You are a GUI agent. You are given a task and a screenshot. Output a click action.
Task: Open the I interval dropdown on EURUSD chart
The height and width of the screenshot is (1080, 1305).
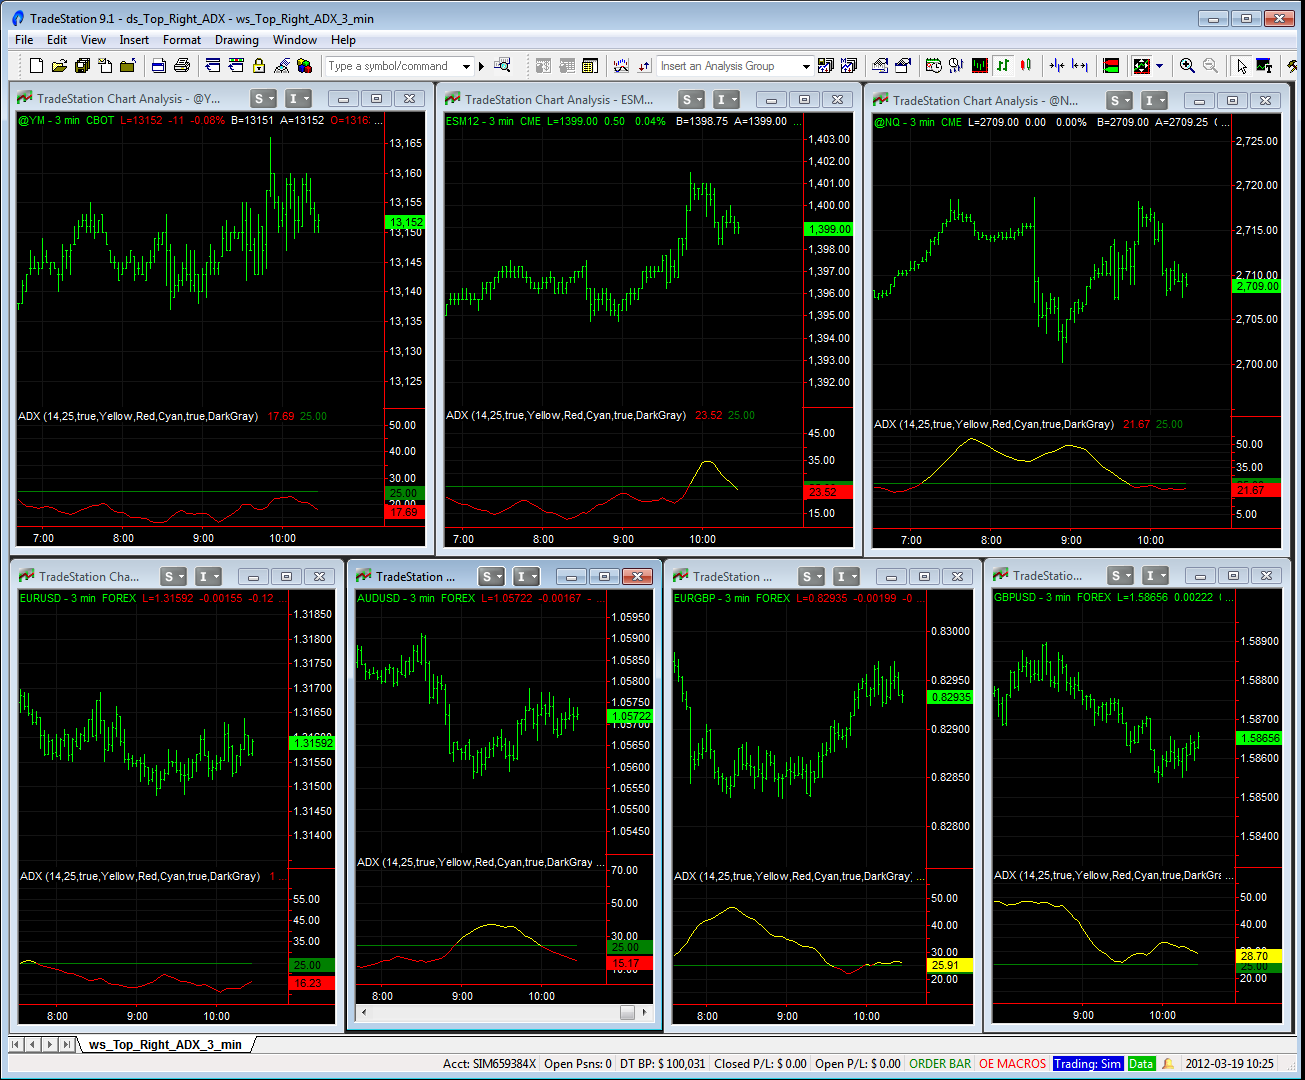coord(209,577)
